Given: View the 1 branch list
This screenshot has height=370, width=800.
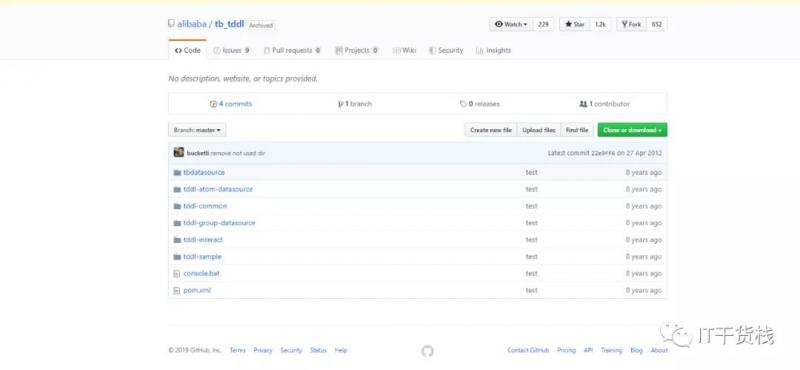Looking at the screenshot, I should tap(355, 104).
